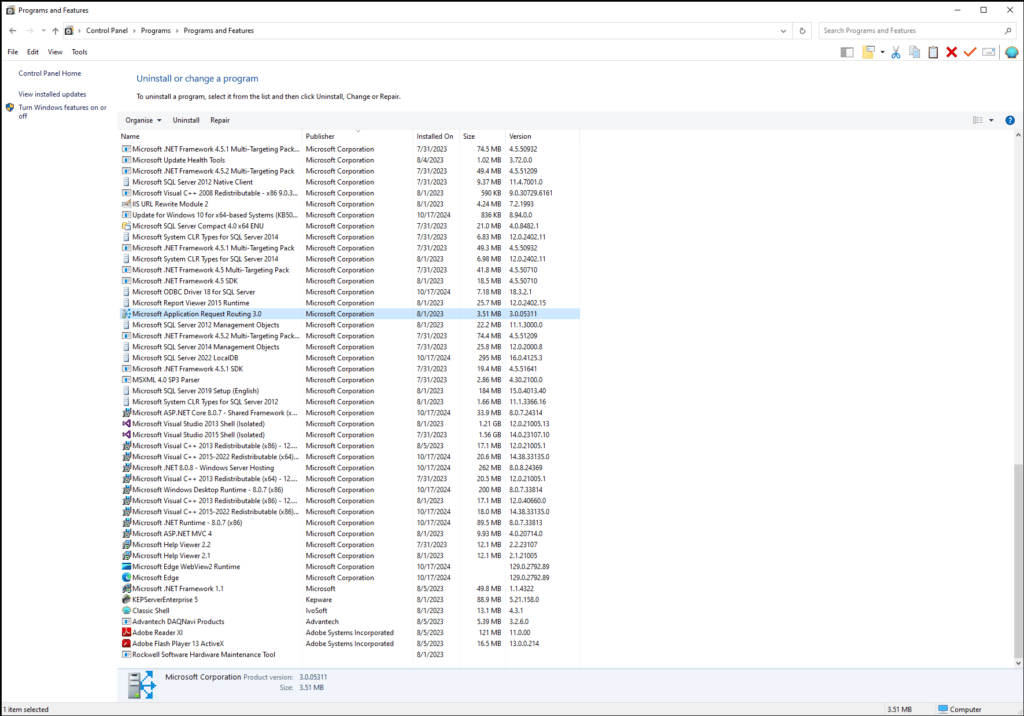Go up one level with Up arrow
Image resolution: width=1024 pixels, height=716 pixels.
pos(56,31)
